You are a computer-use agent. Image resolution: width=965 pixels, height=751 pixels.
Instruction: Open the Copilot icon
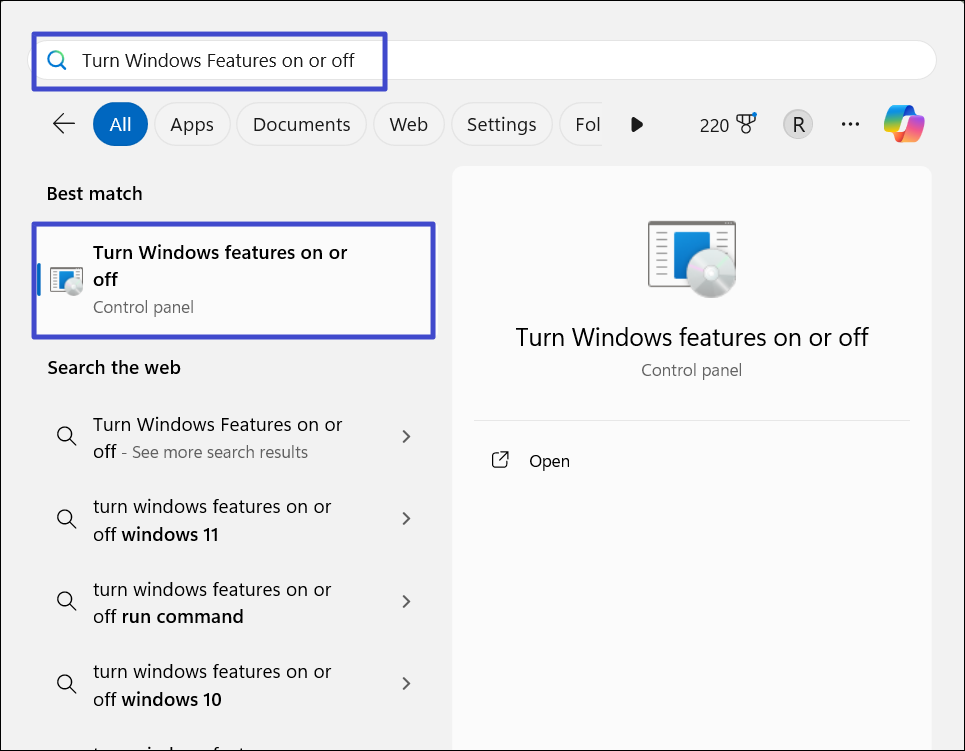pos(904,124)
